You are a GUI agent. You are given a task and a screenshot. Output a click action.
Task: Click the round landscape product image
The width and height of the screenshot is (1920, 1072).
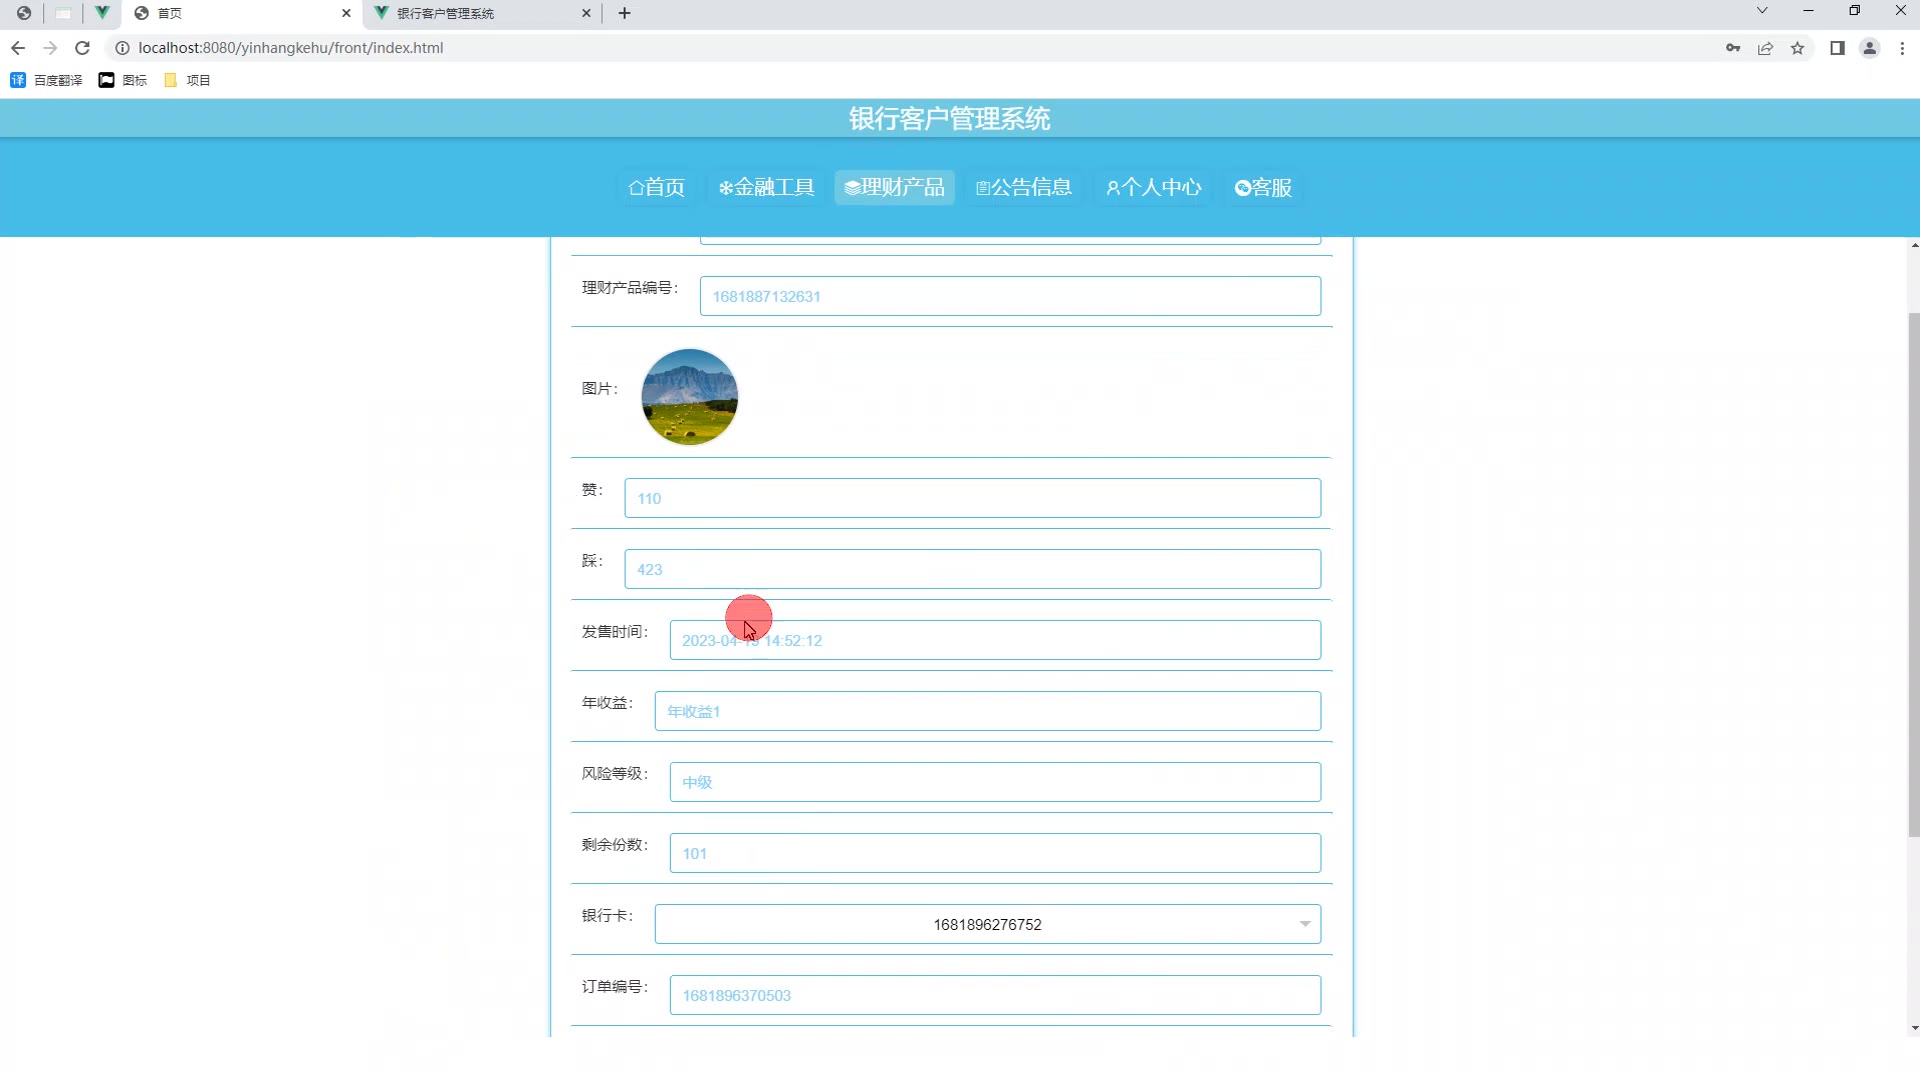689,397
